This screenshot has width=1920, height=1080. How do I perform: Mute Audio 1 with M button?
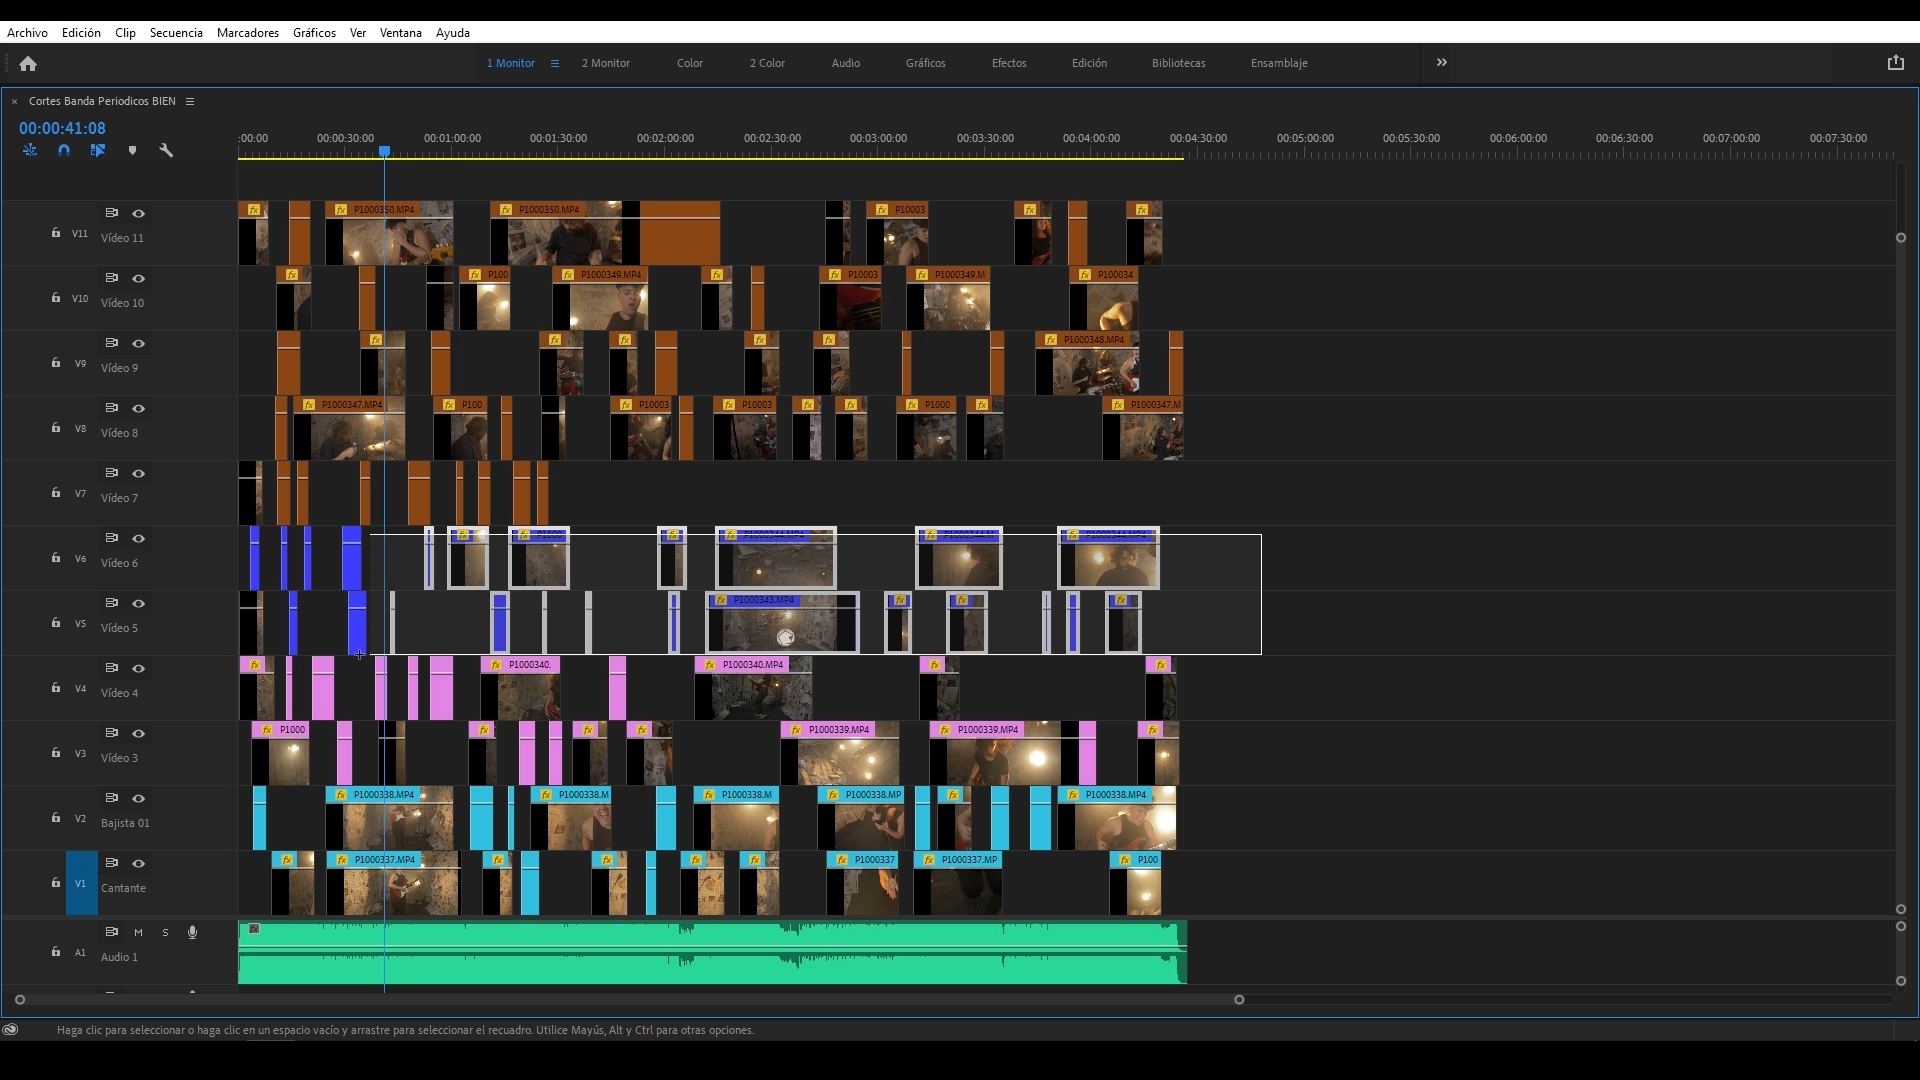coord(138,932)
